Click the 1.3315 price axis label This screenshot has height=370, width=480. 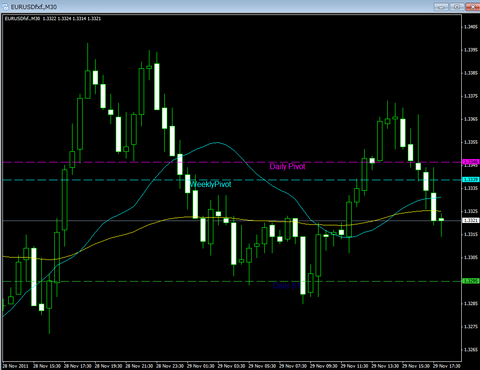pyautogui.click(x=471, y=234)
